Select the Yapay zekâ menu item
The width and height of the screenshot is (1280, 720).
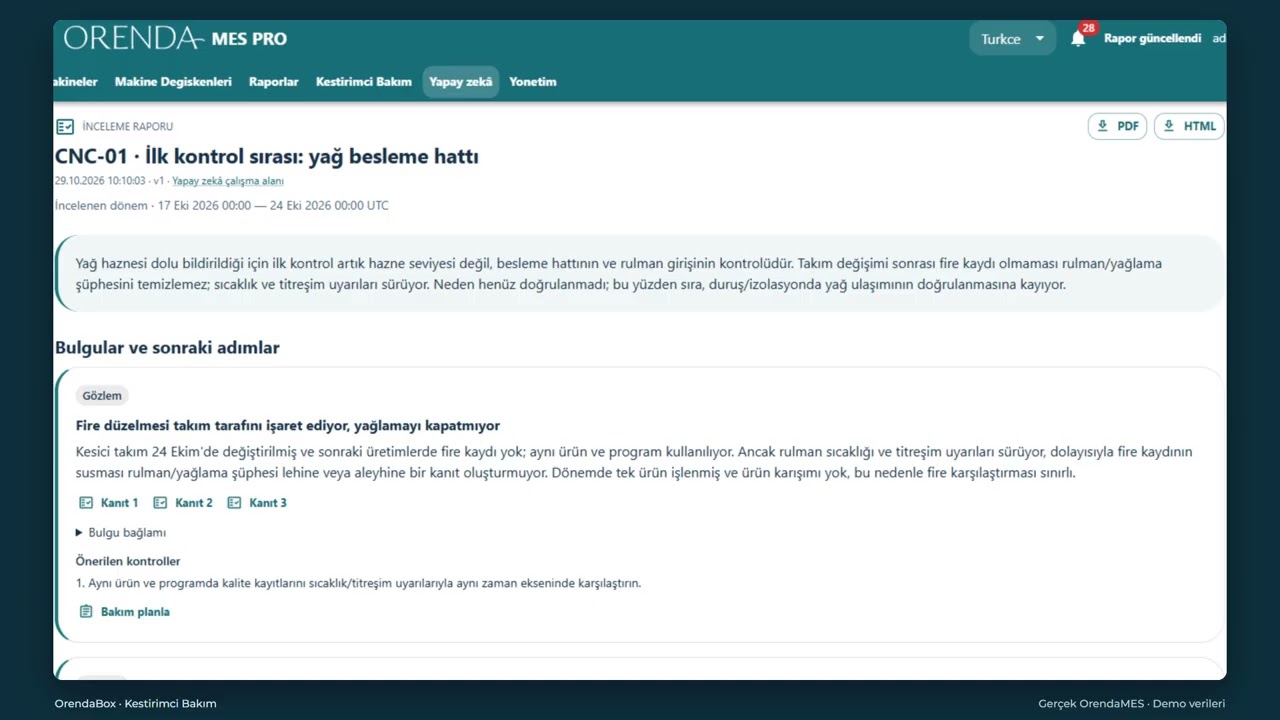pos(461,82)
